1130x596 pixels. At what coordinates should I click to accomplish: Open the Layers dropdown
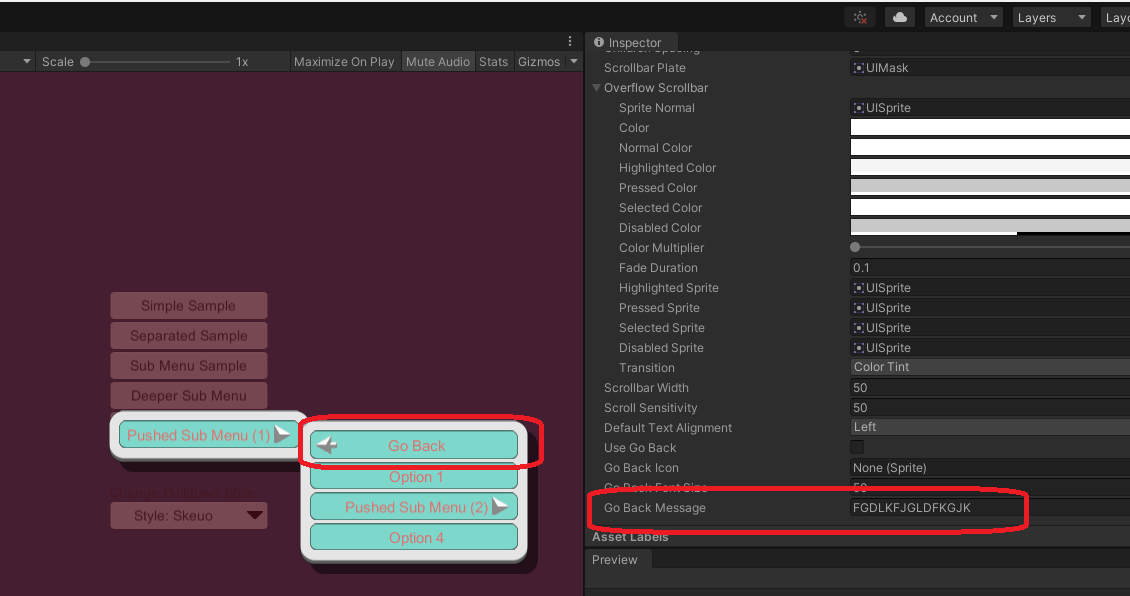pos(1051,17)
